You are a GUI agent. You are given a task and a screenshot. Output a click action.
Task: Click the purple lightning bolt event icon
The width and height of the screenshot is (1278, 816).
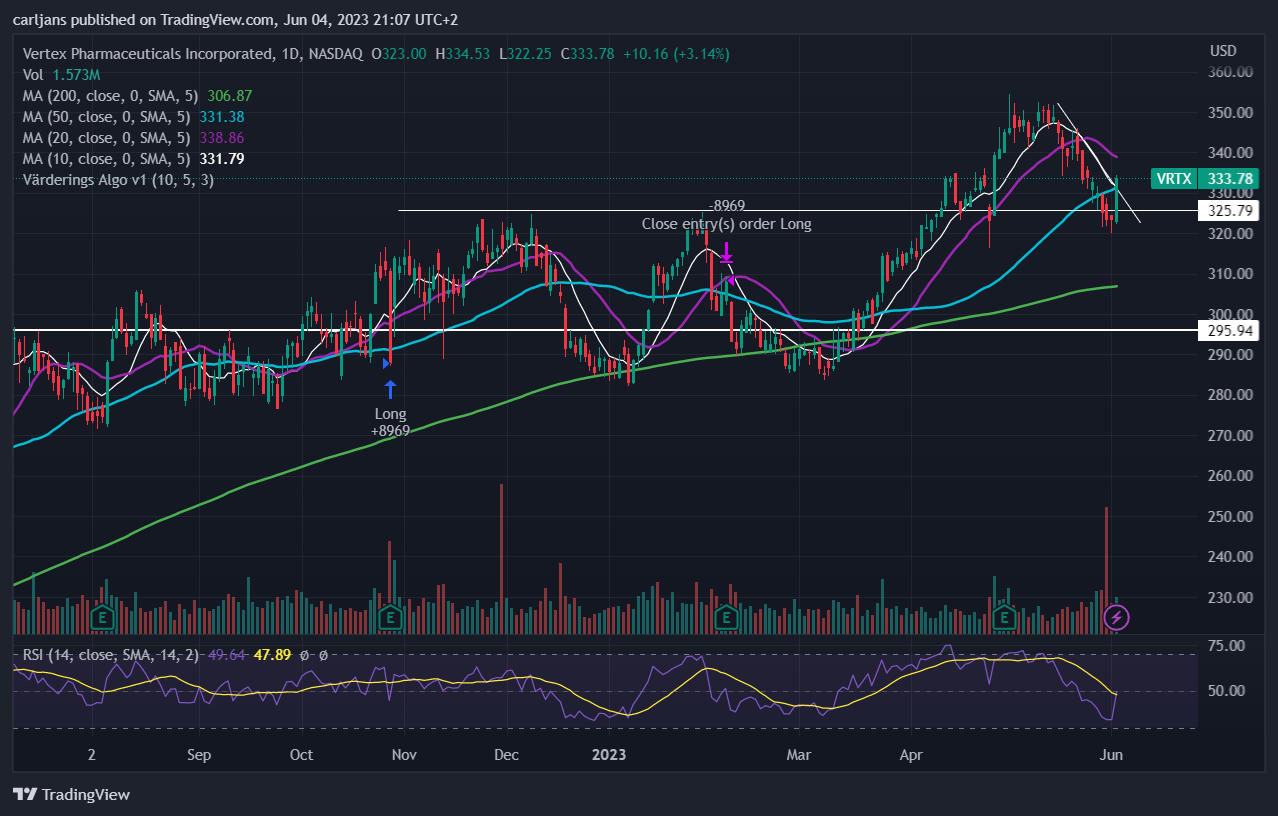pos(1116,617)
